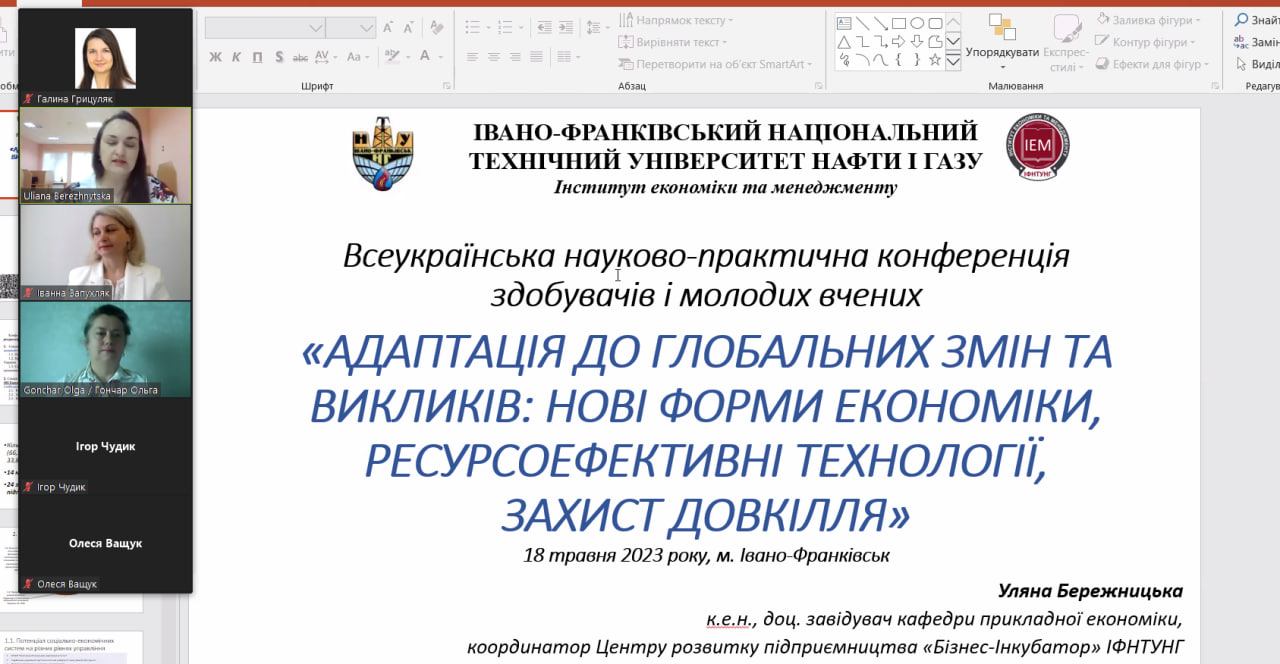Viewport: 1280px width, 664px height.
Task: Select the Oval shape in shapes gallery
Action: click(x=917, y=23)
